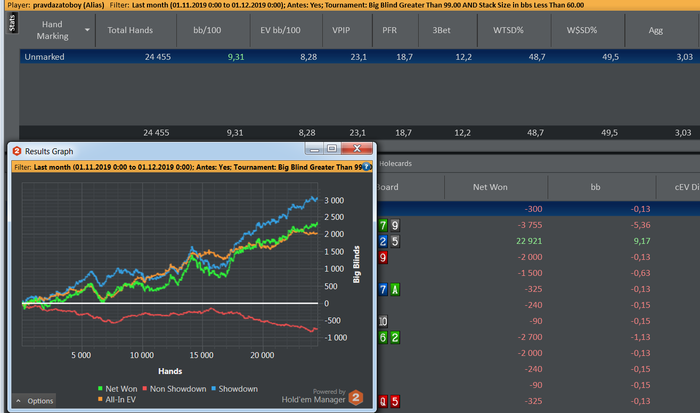Sort by Total Hands column header
Image resolution: width=700 pixels, height=413 pixels.
click(x=130, y=30)
